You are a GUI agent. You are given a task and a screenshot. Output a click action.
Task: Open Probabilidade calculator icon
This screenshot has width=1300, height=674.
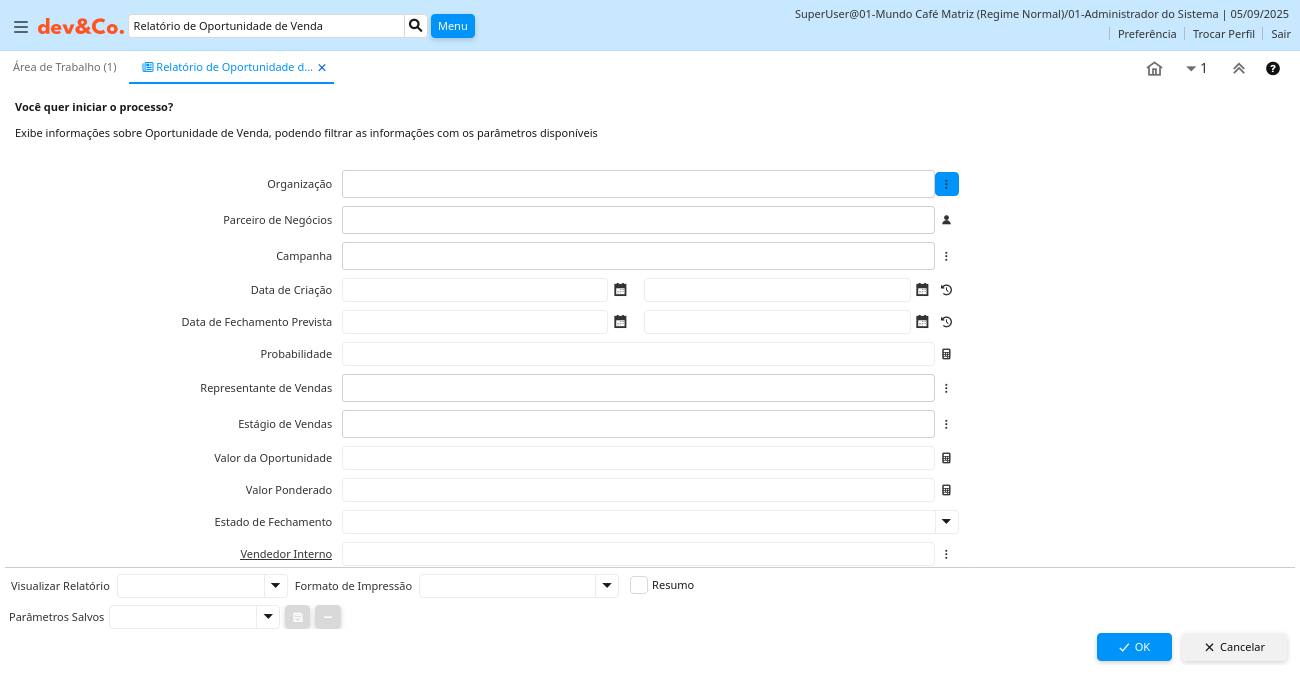pos(946,354)
